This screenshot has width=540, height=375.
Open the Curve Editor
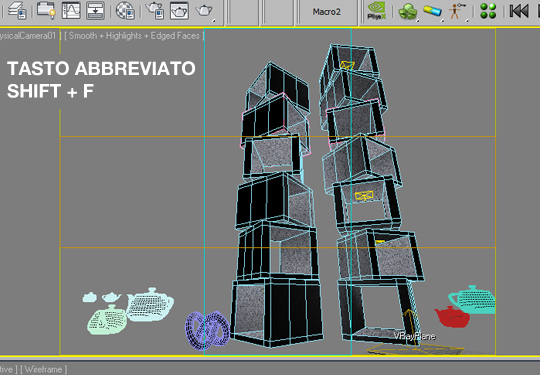pyautogui.click(x=71, y=10)
